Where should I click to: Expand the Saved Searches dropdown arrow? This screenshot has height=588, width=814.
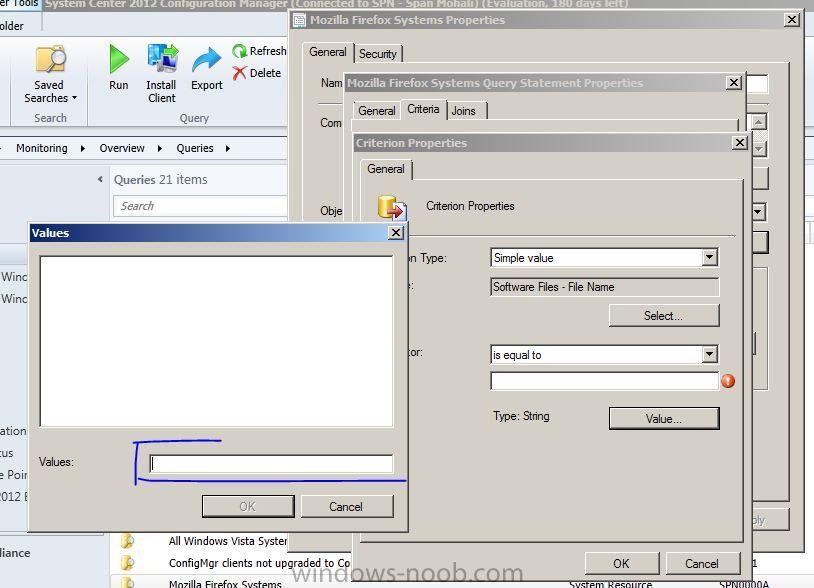74,98
